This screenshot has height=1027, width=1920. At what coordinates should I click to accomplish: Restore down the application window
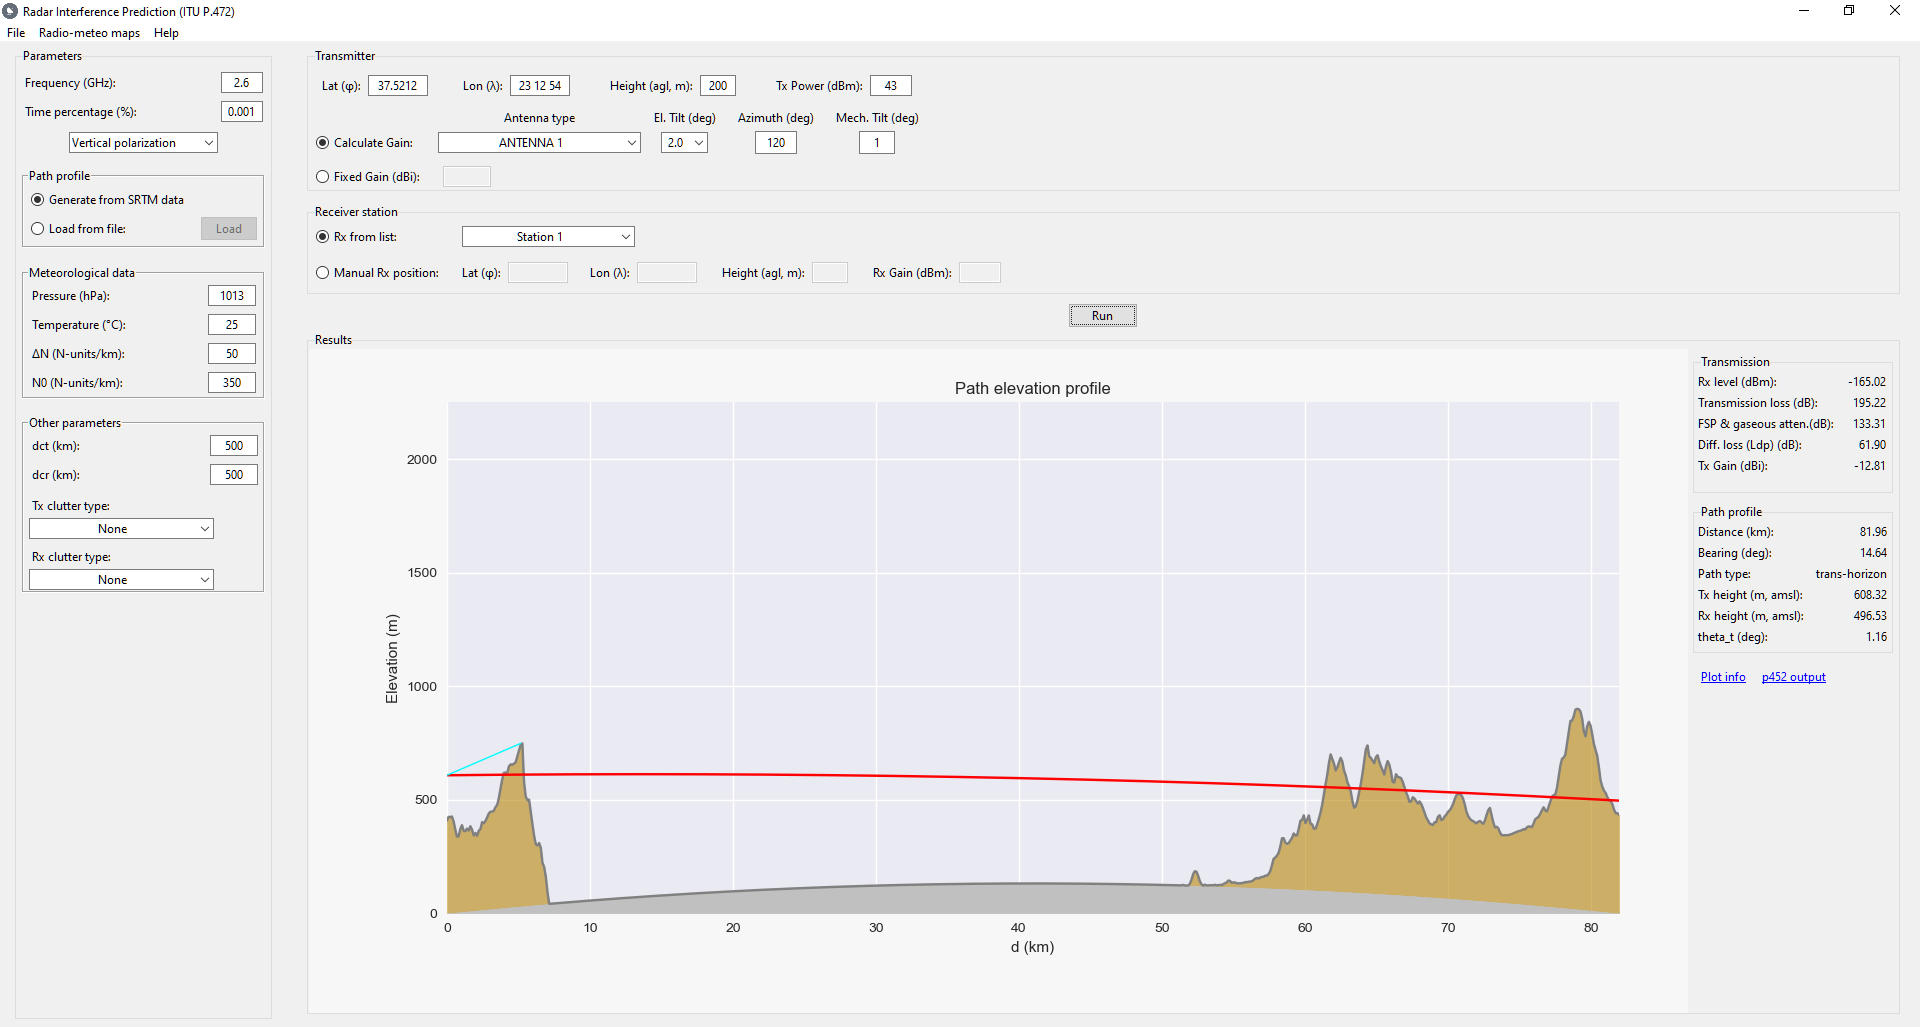coord(1849,11)
